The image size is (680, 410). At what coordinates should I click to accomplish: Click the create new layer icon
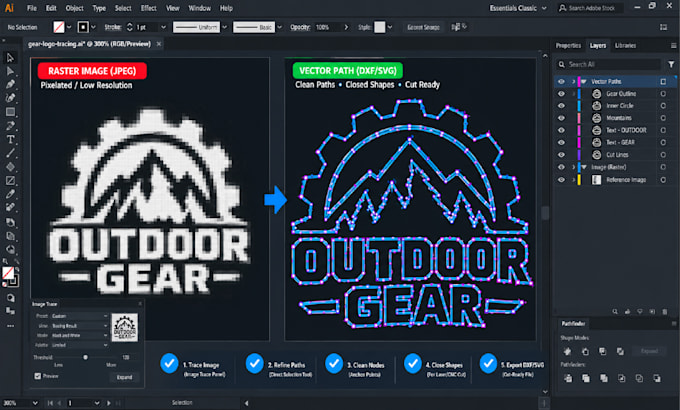tap(652, 312)
